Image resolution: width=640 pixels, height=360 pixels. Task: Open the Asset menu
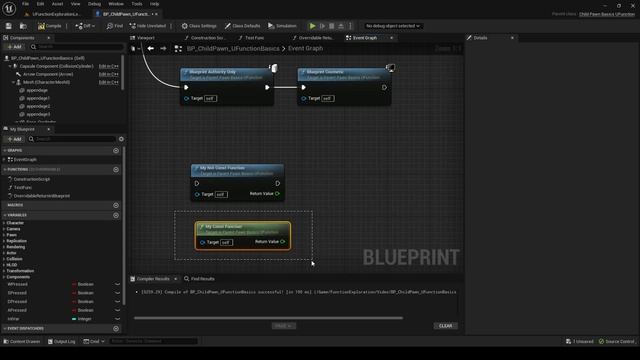tap(57, 4)
